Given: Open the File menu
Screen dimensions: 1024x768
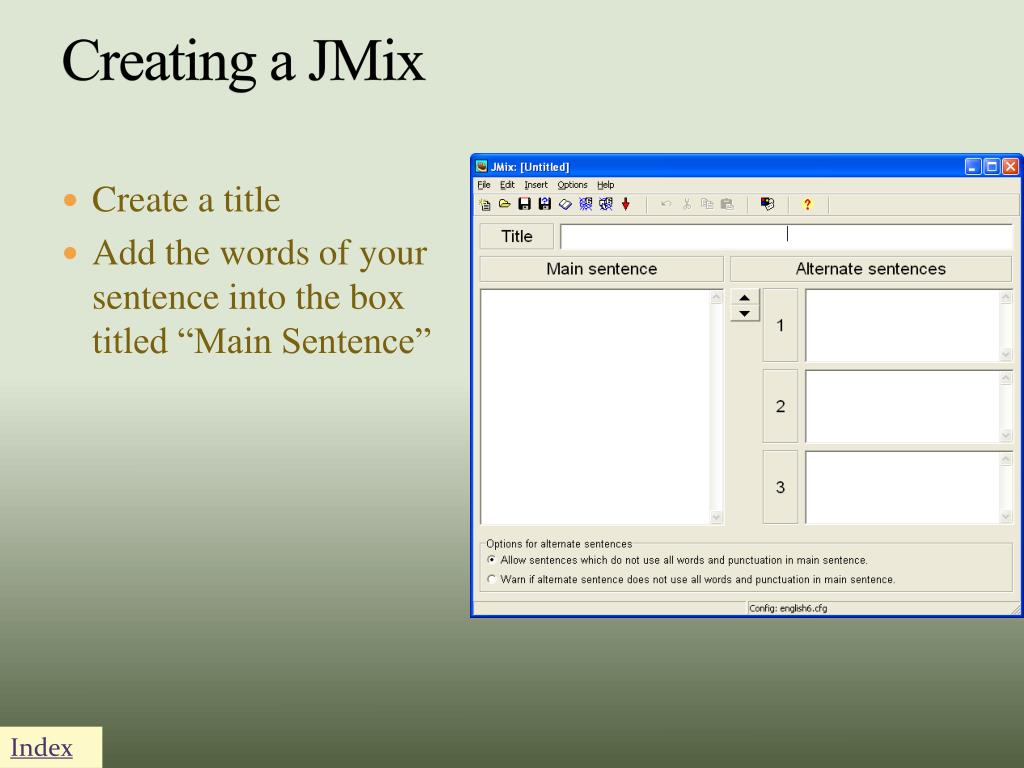Looking at the screenshot, I should 484,185.
